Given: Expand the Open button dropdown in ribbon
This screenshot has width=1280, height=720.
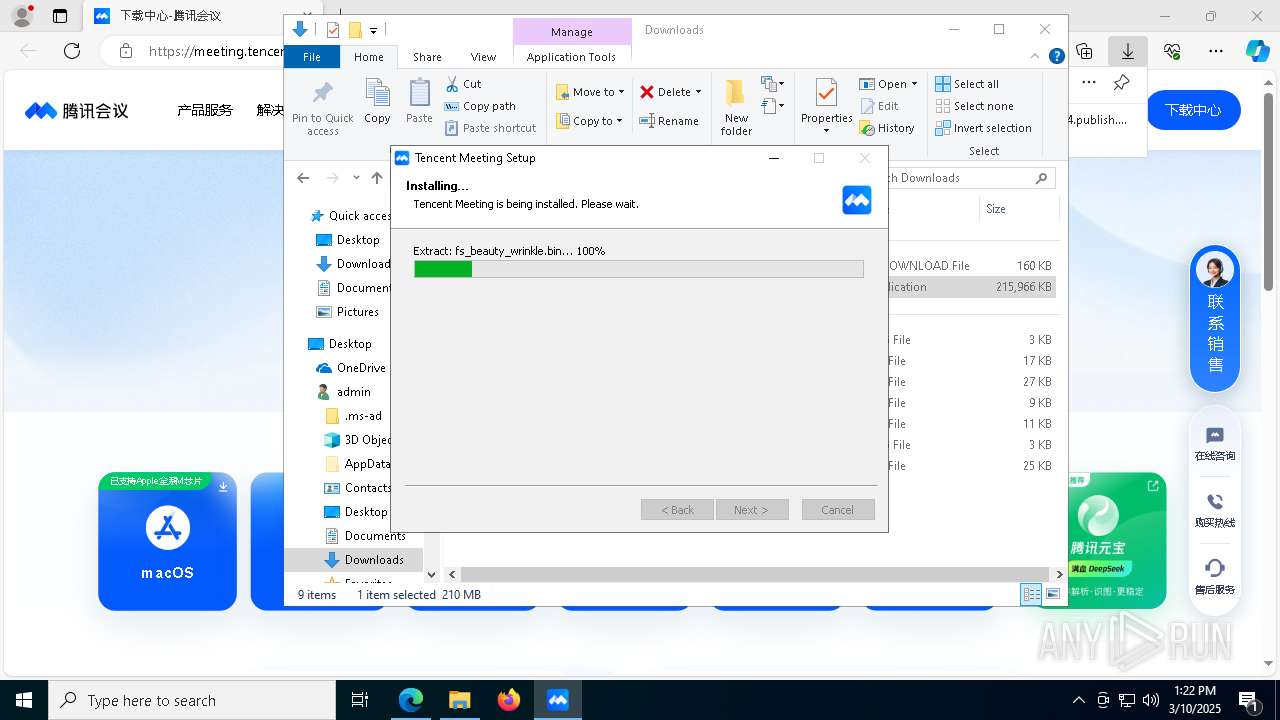Looking at the screenshot, I should (x=914, y=84).
